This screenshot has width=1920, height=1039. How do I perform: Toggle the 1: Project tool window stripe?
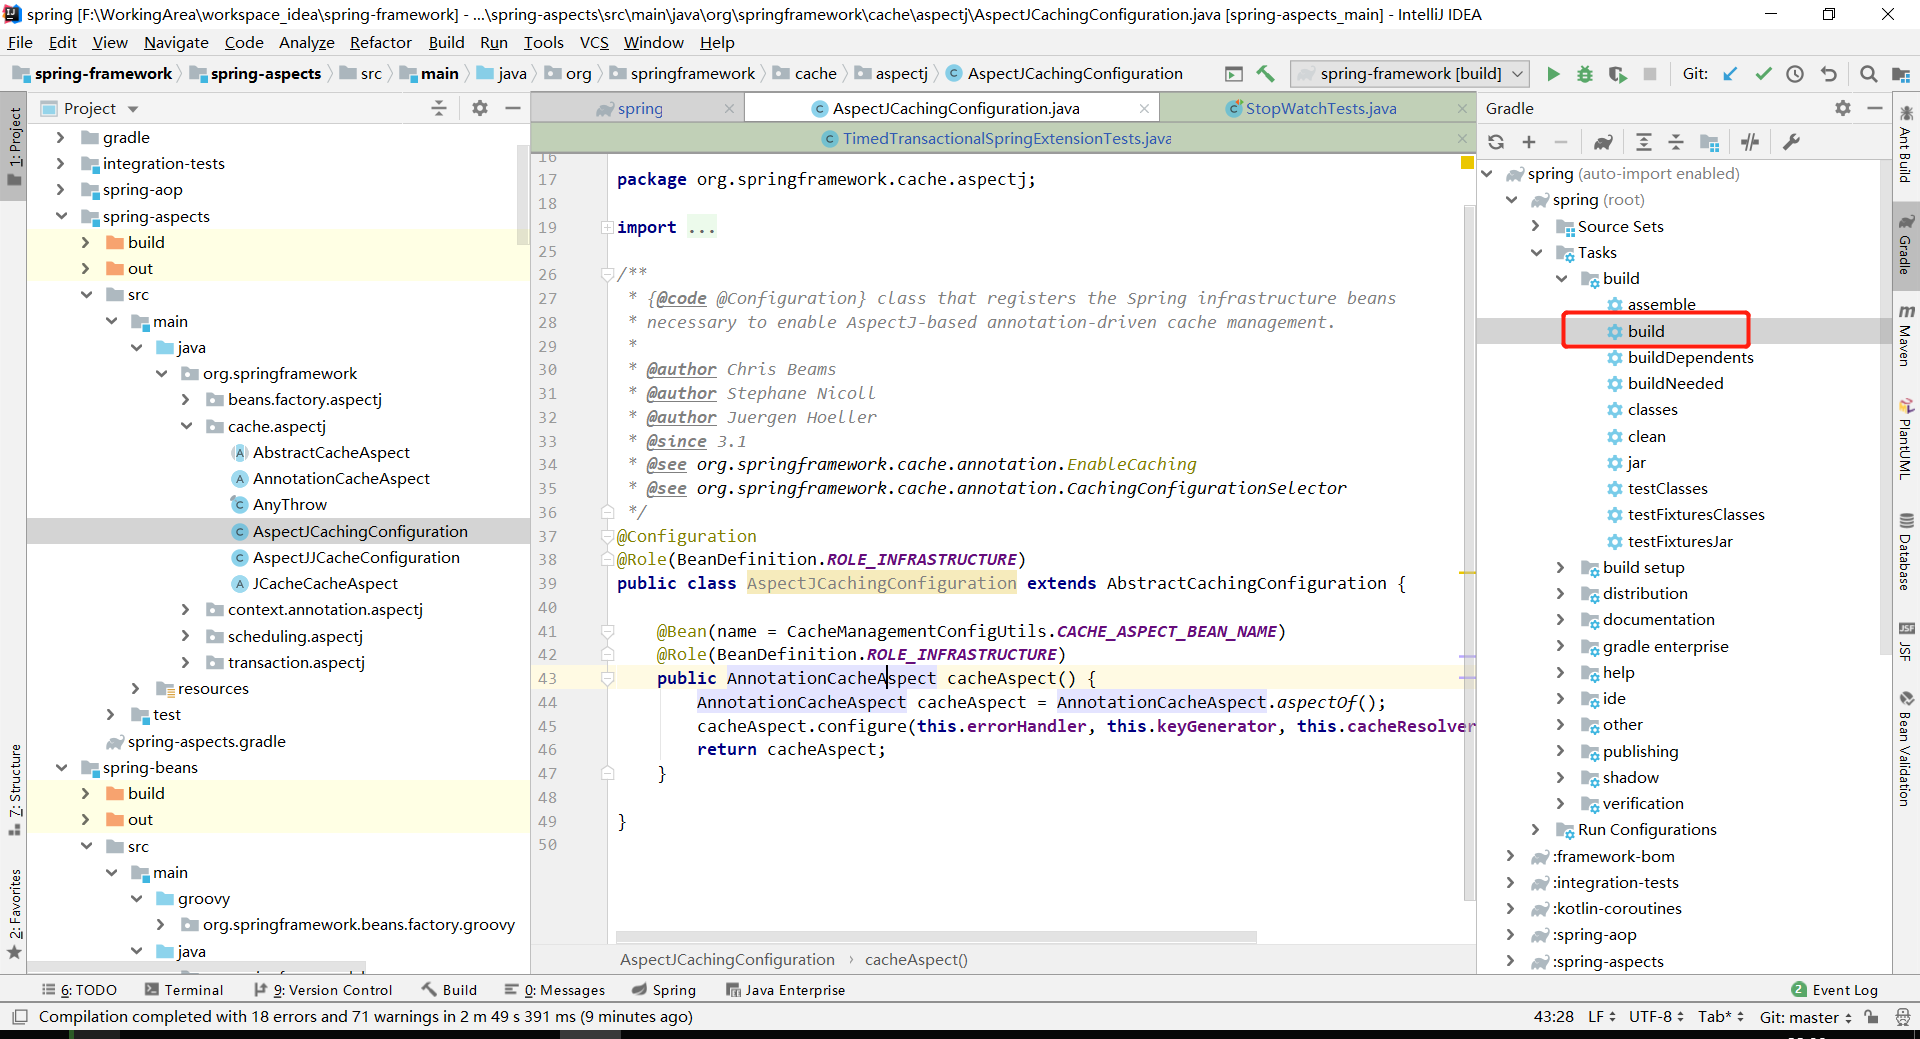click(x=14, y=147)
